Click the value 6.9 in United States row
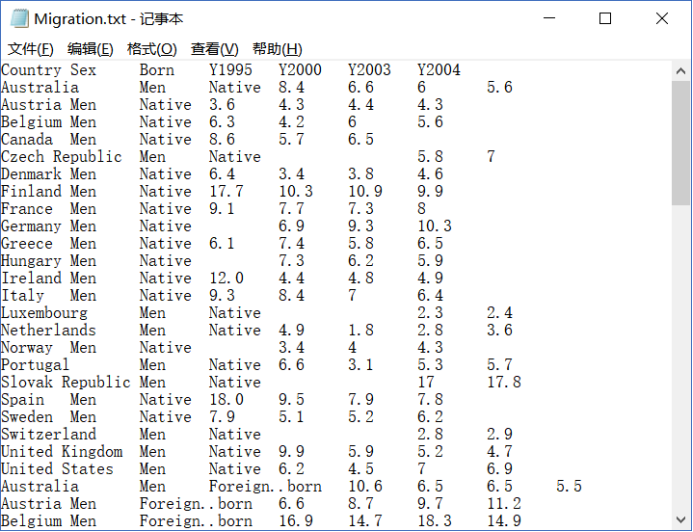 499,469
